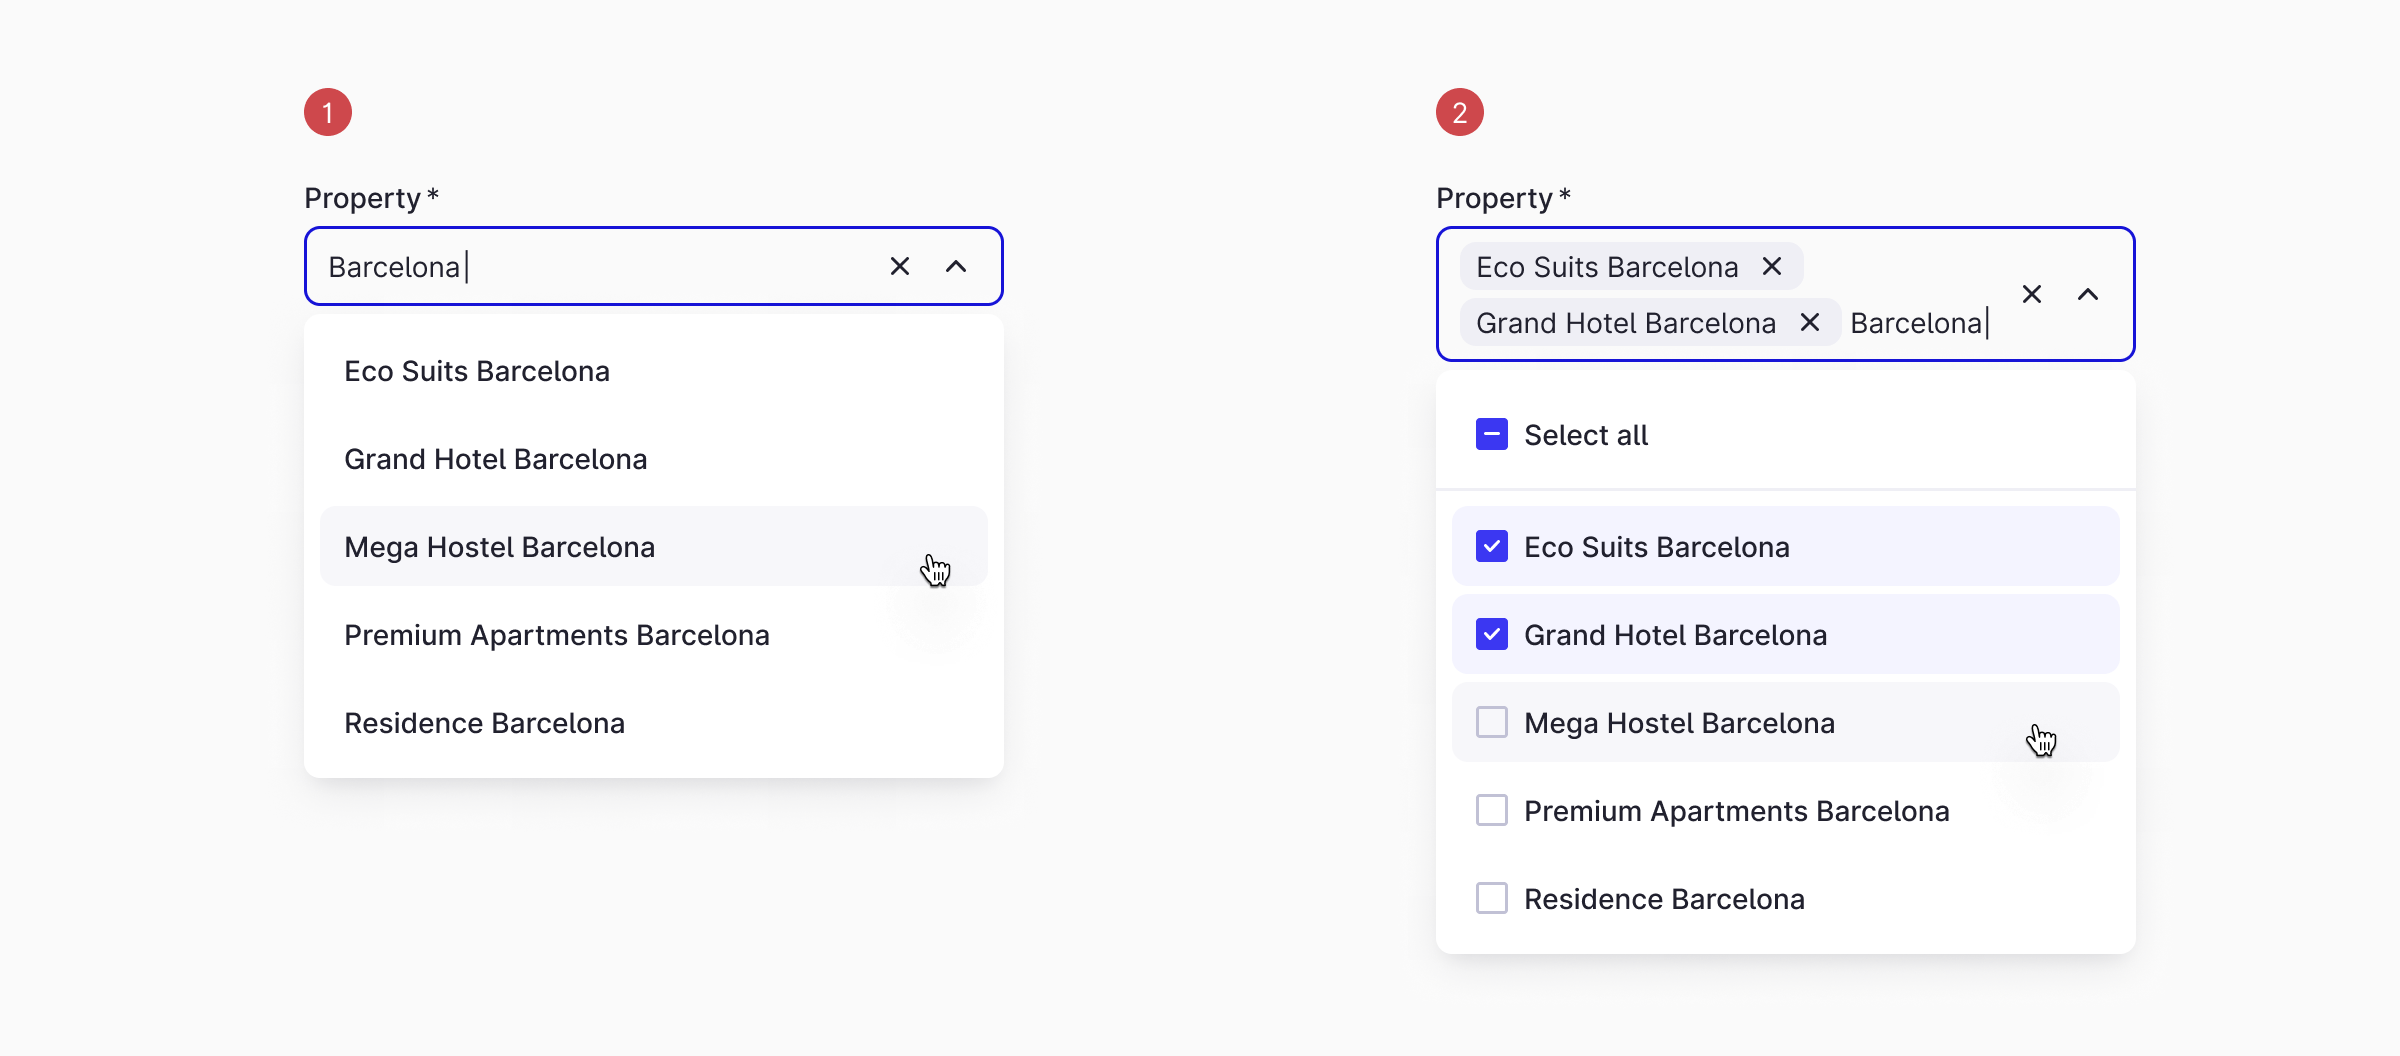Collapse the first dropdown with chevron
2400x1056 pixels.
(956, 266)
